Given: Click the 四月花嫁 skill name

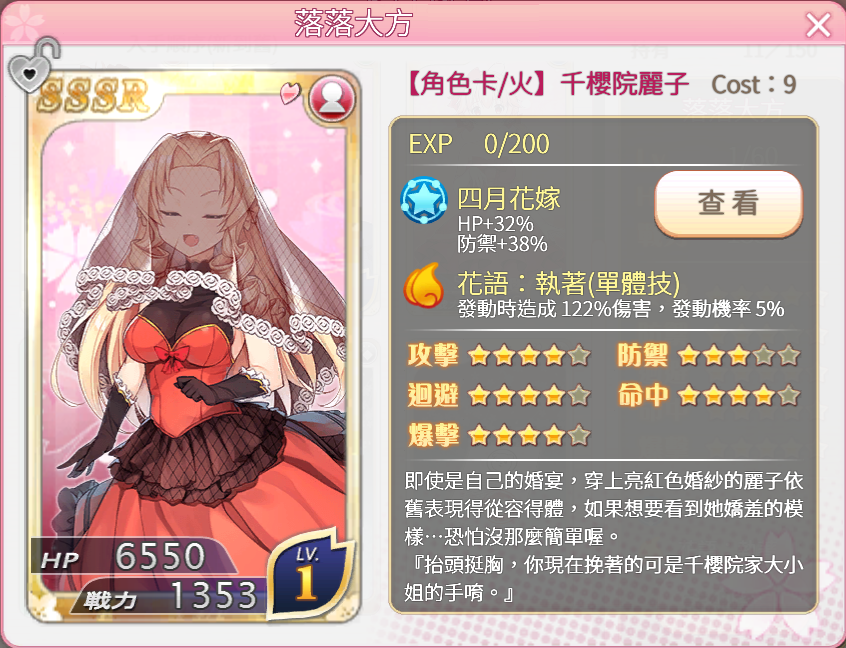Looking at the screenshot, I should click(509, 199).
